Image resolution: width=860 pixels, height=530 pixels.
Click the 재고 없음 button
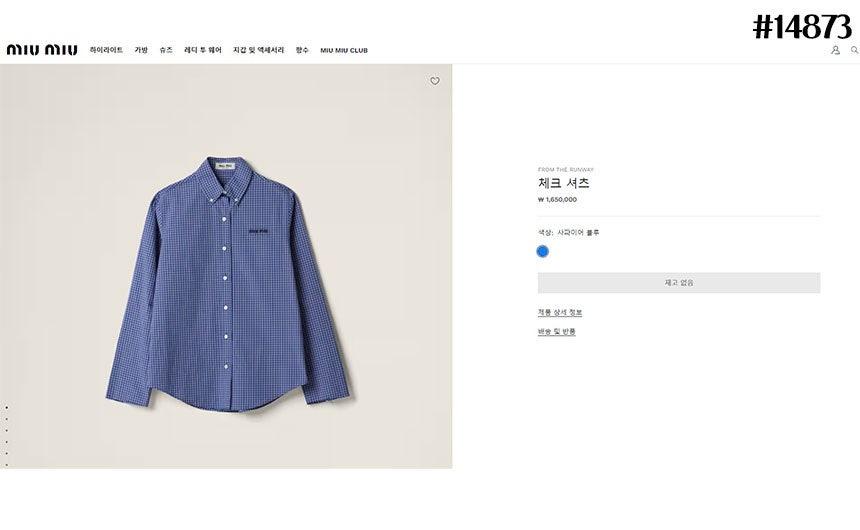pyautogui.click(x=679, y=283)
